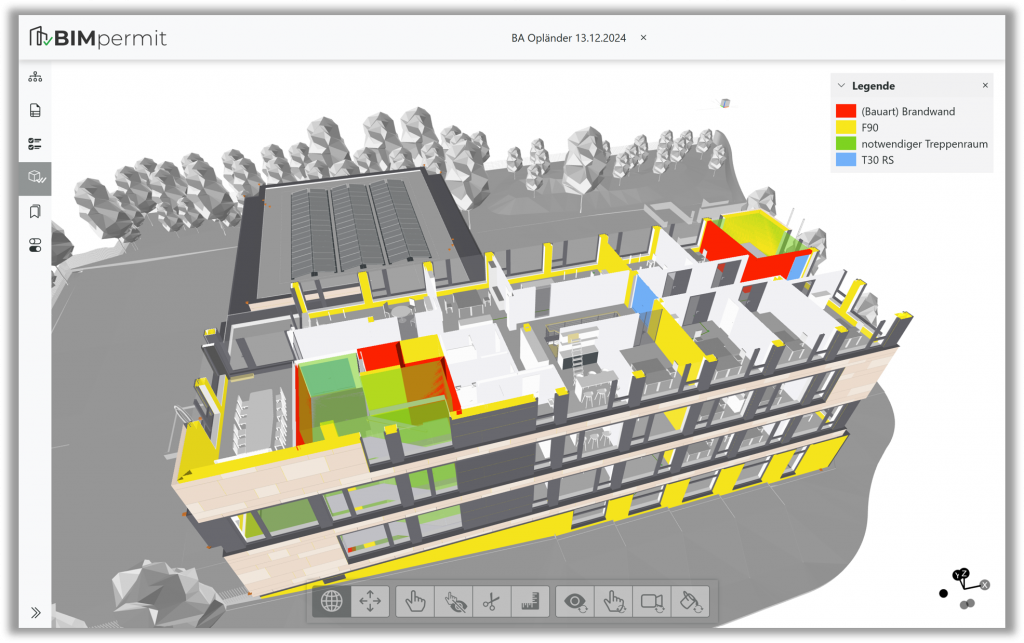The width and height of the screenshot is (1024, 643).
Task: Open the bookmarks sidebar icon
Action: (35, 211)
